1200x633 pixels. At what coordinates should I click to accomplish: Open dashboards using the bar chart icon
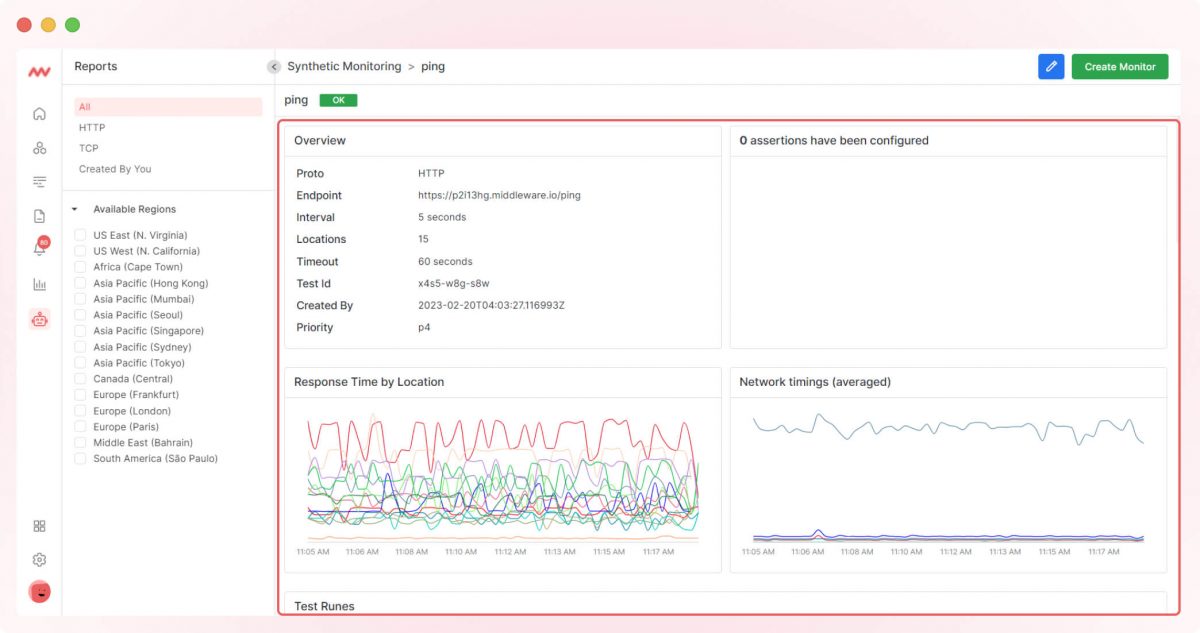tap(39, 284)
